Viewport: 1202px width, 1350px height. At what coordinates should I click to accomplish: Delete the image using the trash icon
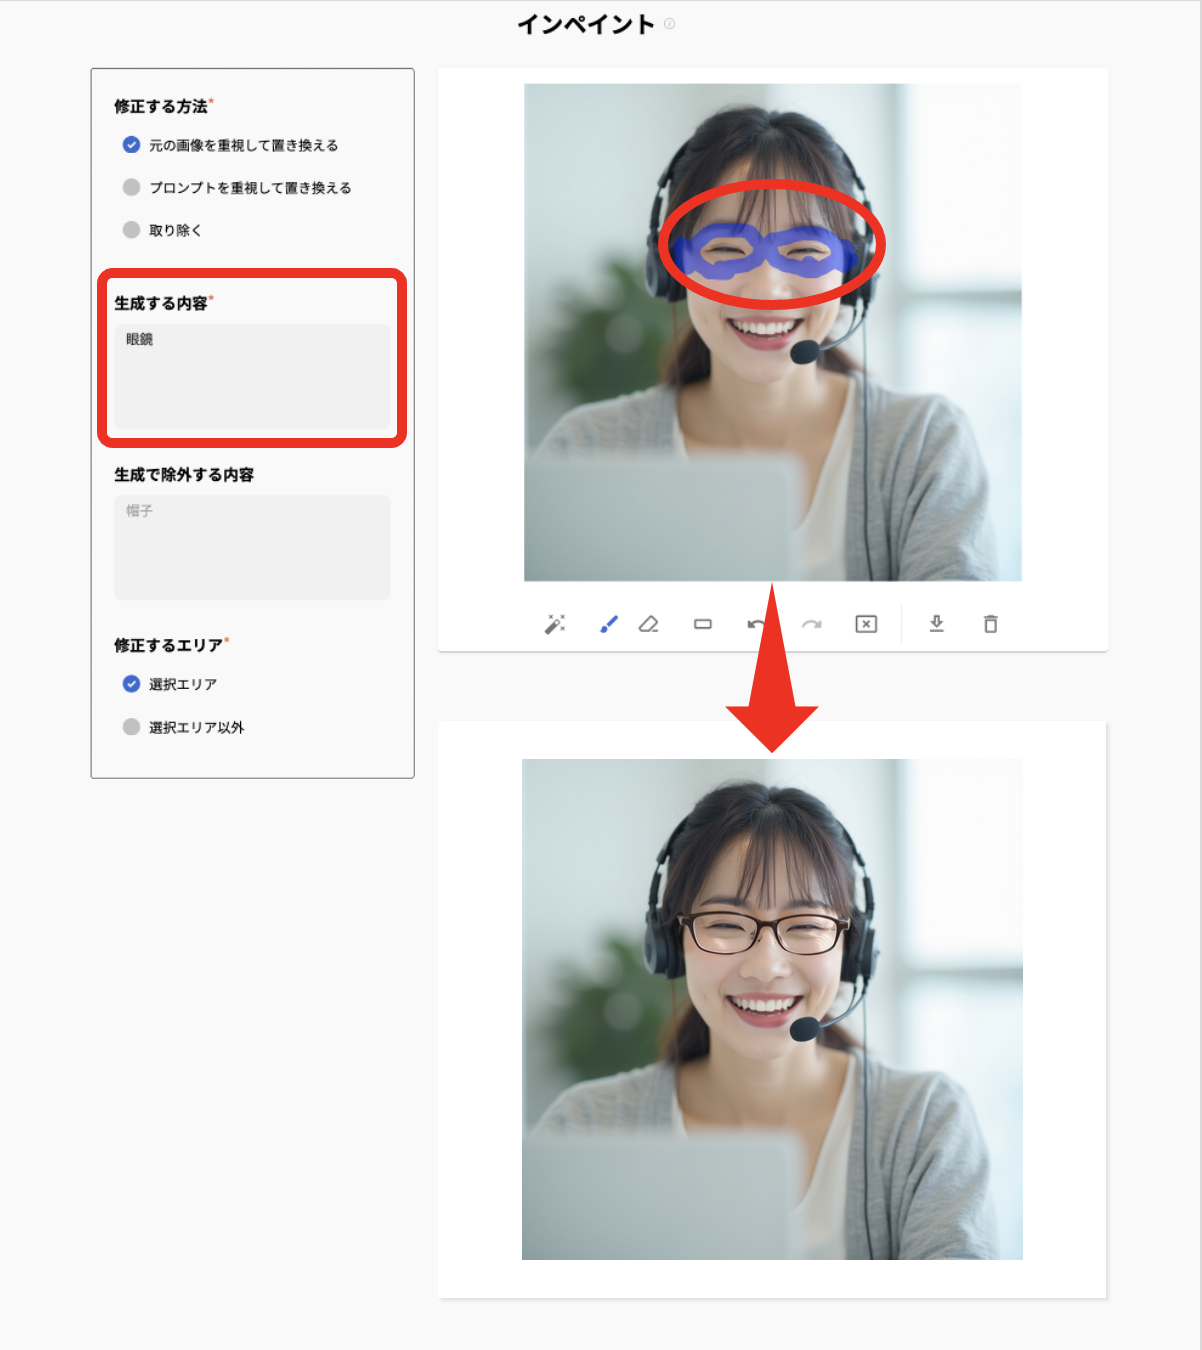pyautogui.click(x=990, y=624)
